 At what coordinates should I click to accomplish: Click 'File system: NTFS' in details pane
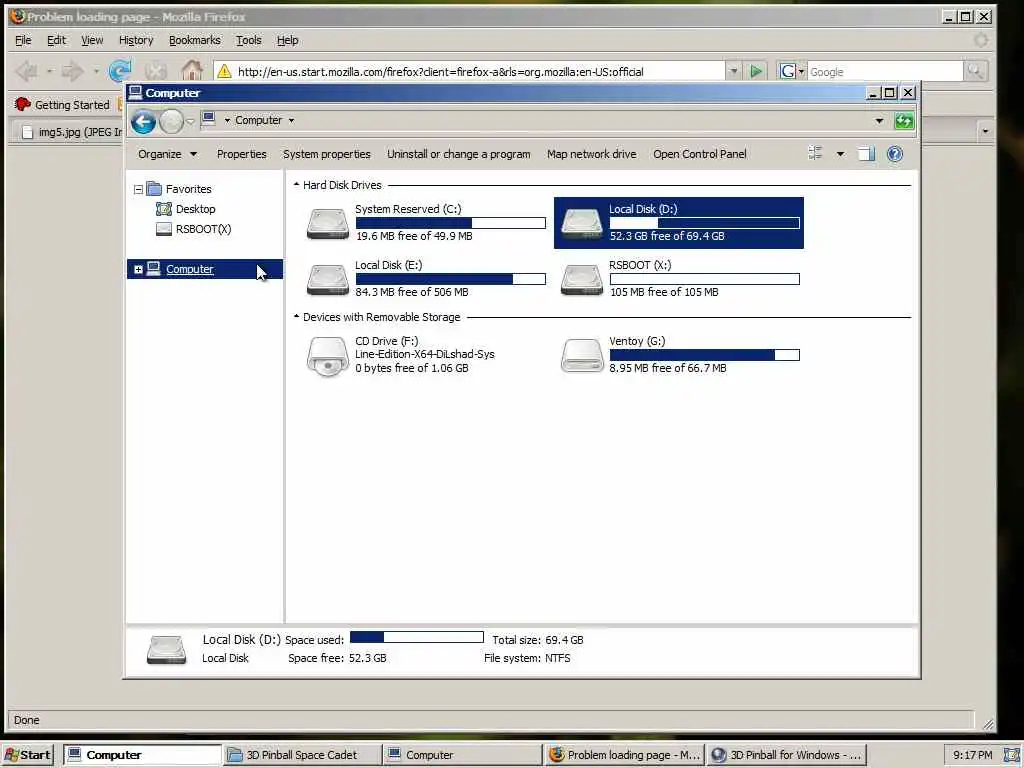point(527,658)
